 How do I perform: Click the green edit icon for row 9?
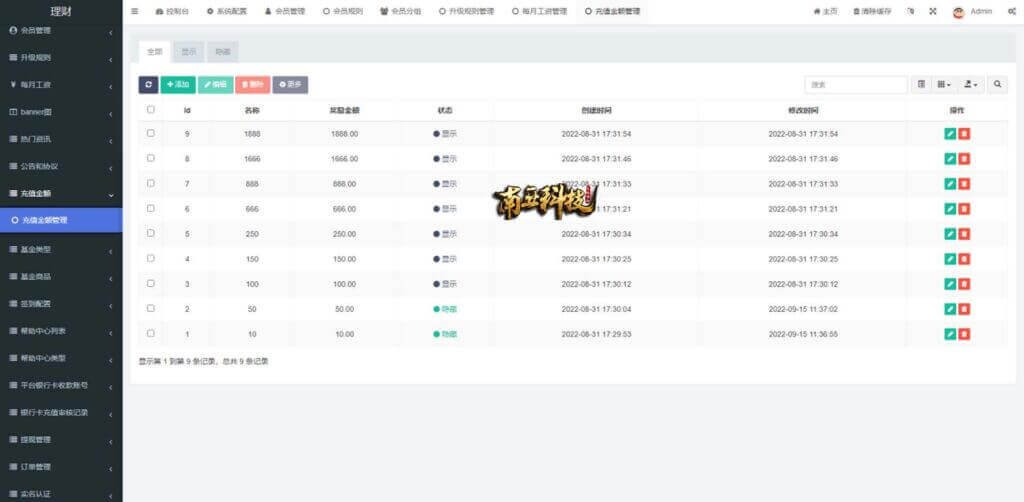[x=949, y=134]
